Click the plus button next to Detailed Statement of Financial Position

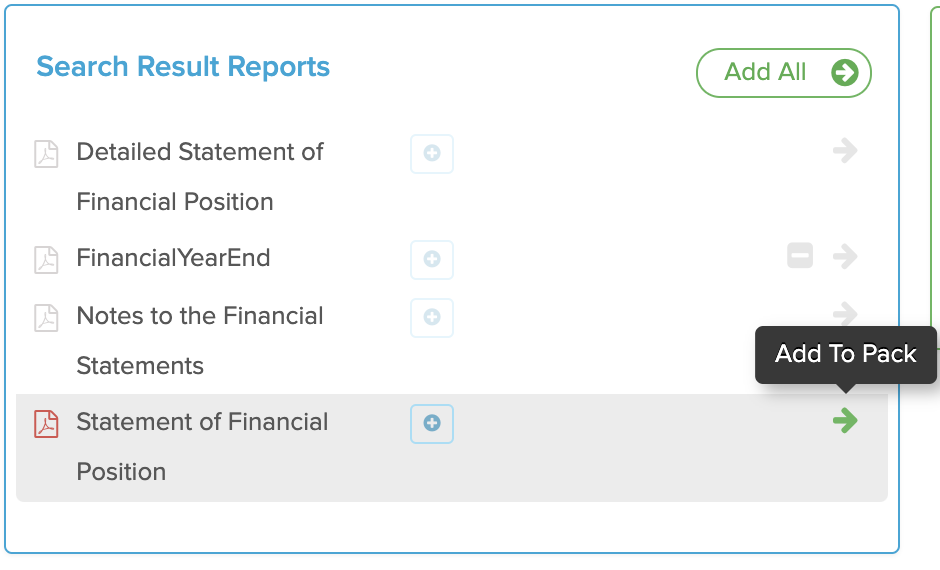coord(432,153)
